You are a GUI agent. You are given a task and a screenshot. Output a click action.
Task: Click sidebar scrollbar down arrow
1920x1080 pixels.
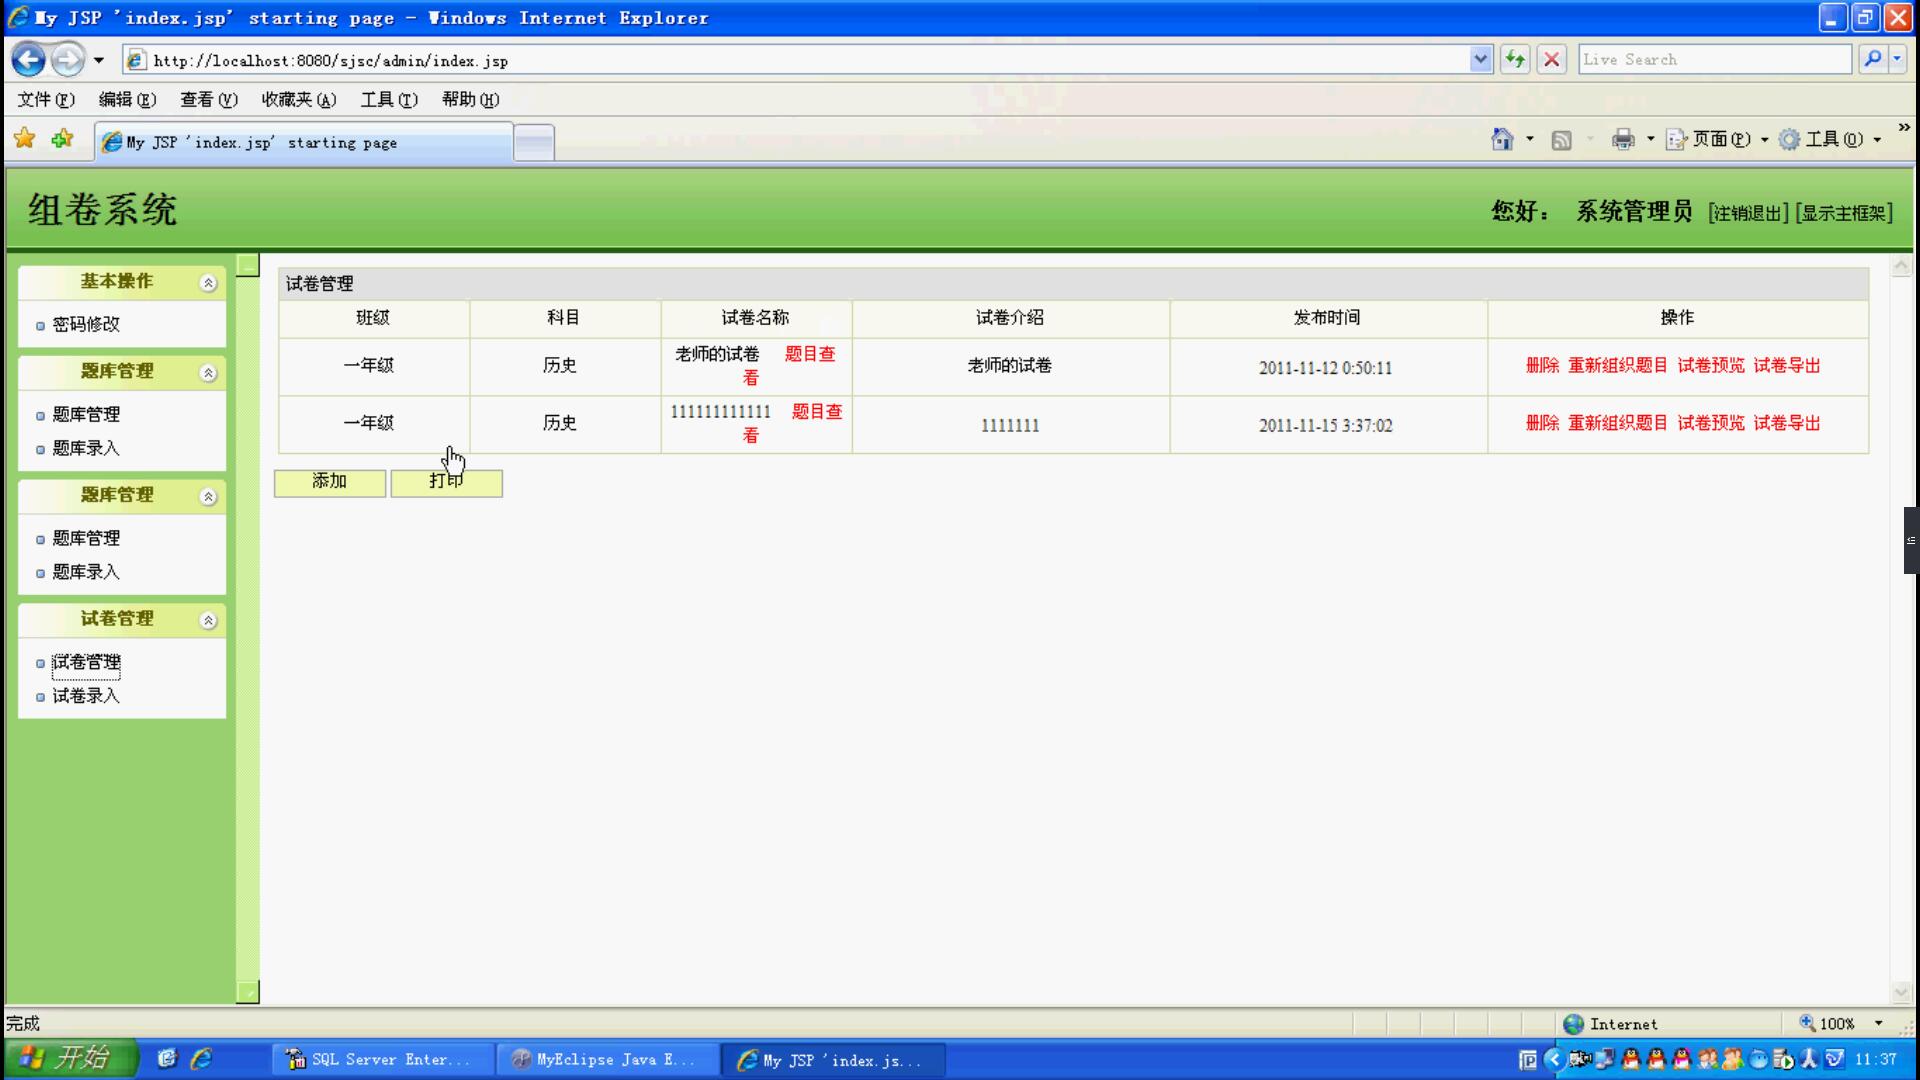point(248,991)
